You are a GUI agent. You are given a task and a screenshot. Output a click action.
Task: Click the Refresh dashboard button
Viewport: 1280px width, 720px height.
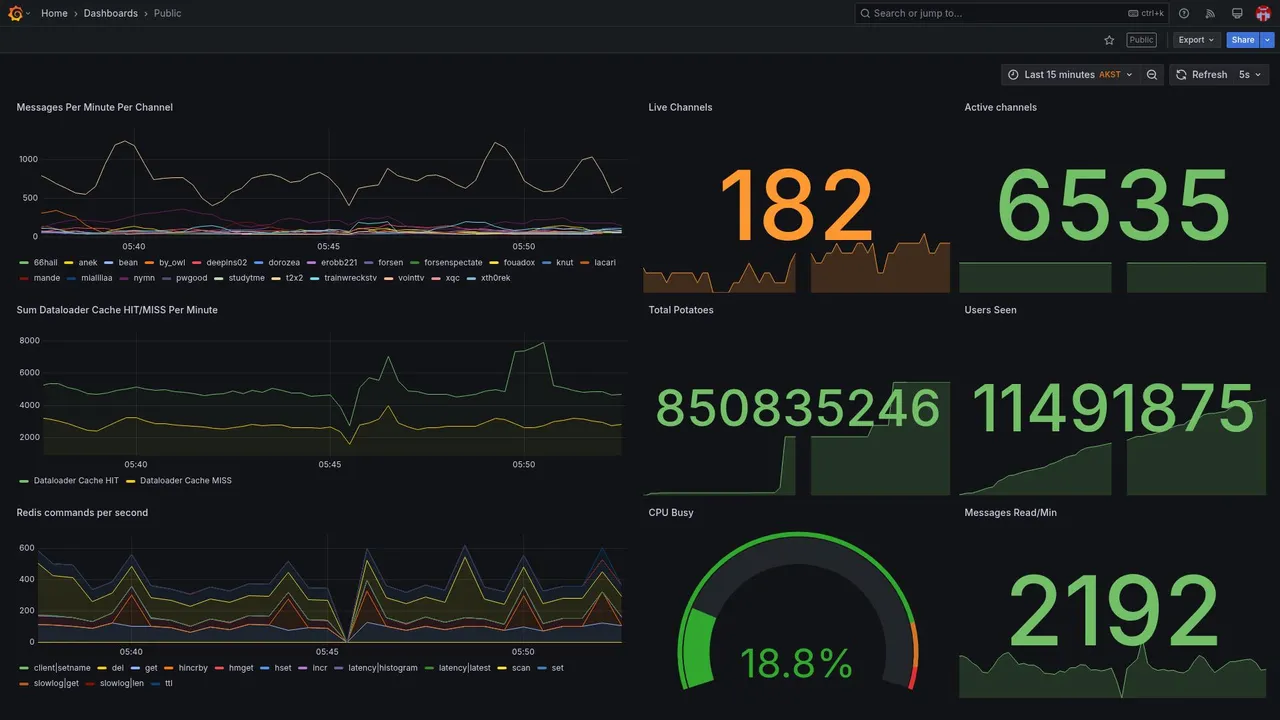(x=1200, y=75)
